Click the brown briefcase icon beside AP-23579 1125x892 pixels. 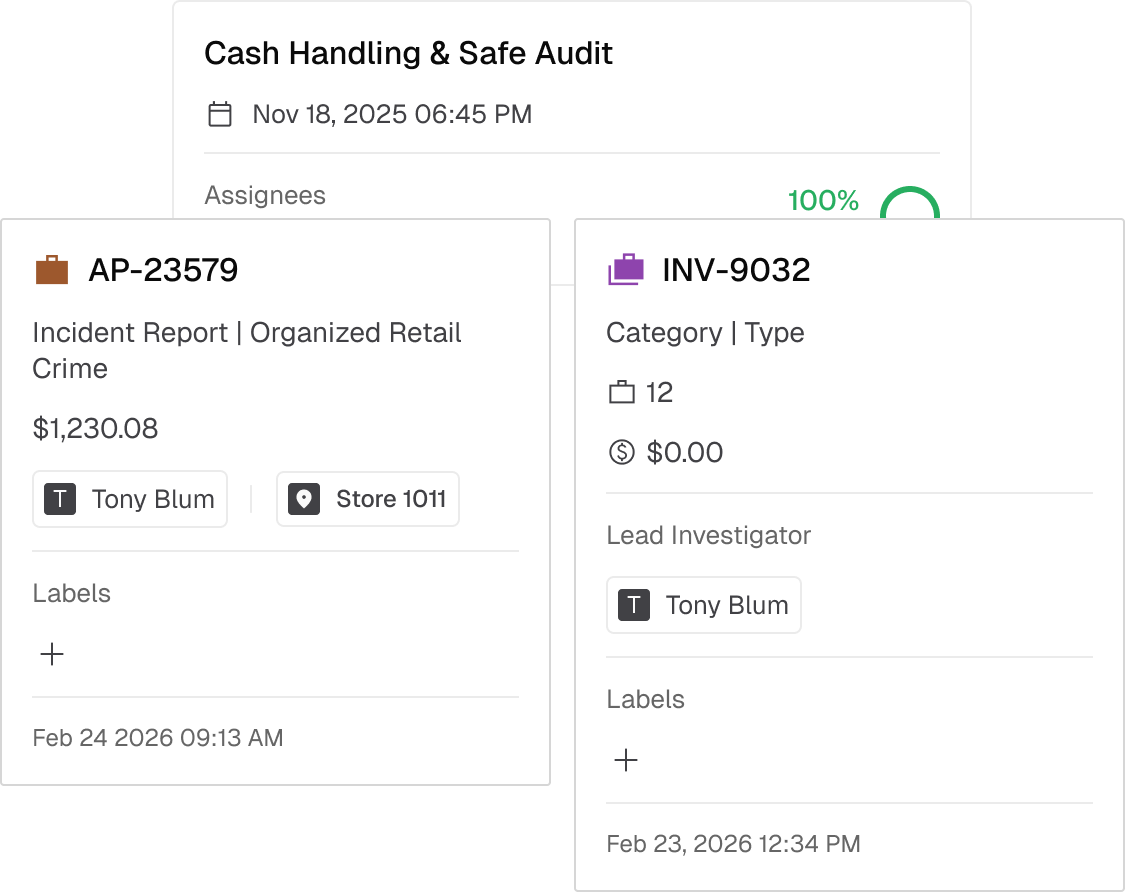(x=52, y=270)
